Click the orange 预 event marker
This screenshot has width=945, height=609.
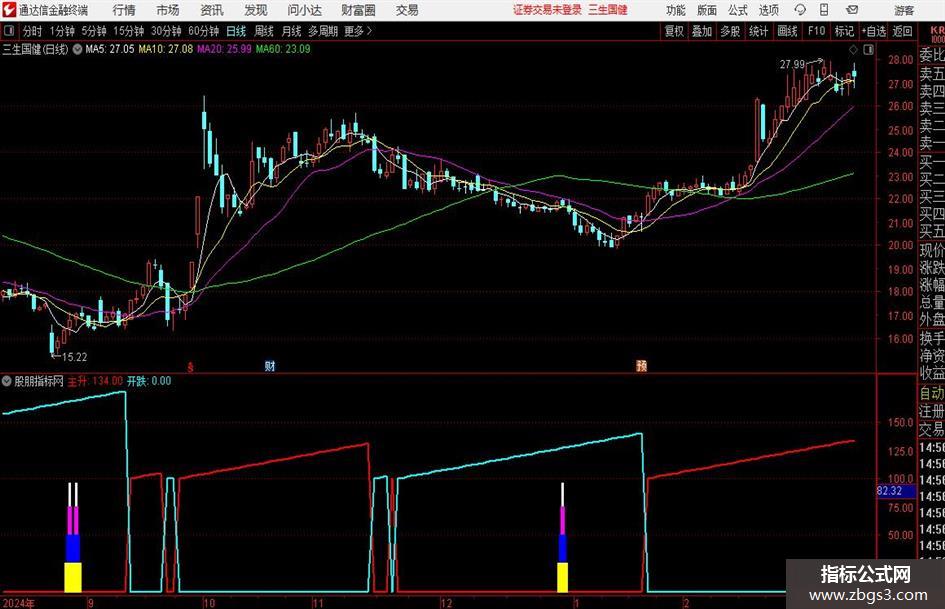pos(641,366)
